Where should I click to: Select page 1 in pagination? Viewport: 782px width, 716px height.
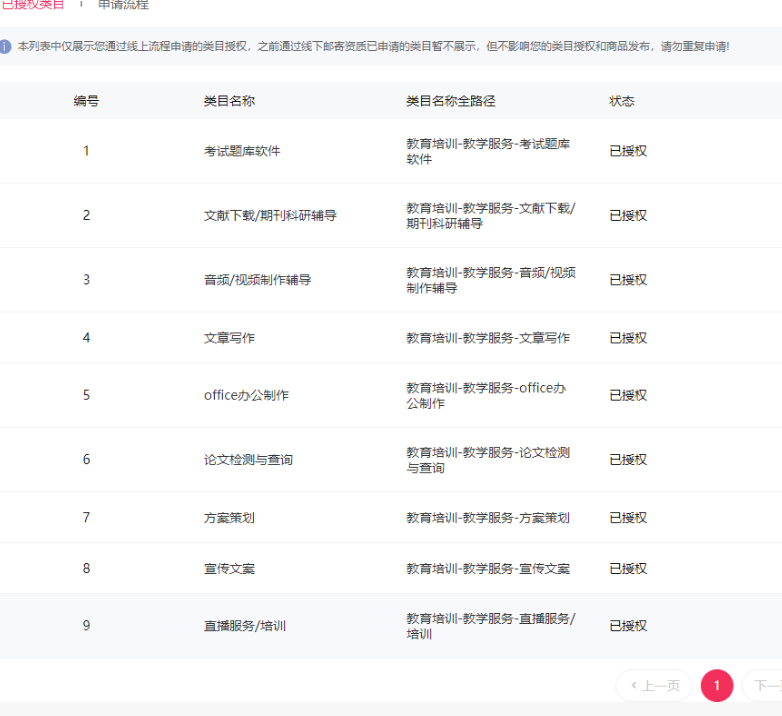coord(717,686)
